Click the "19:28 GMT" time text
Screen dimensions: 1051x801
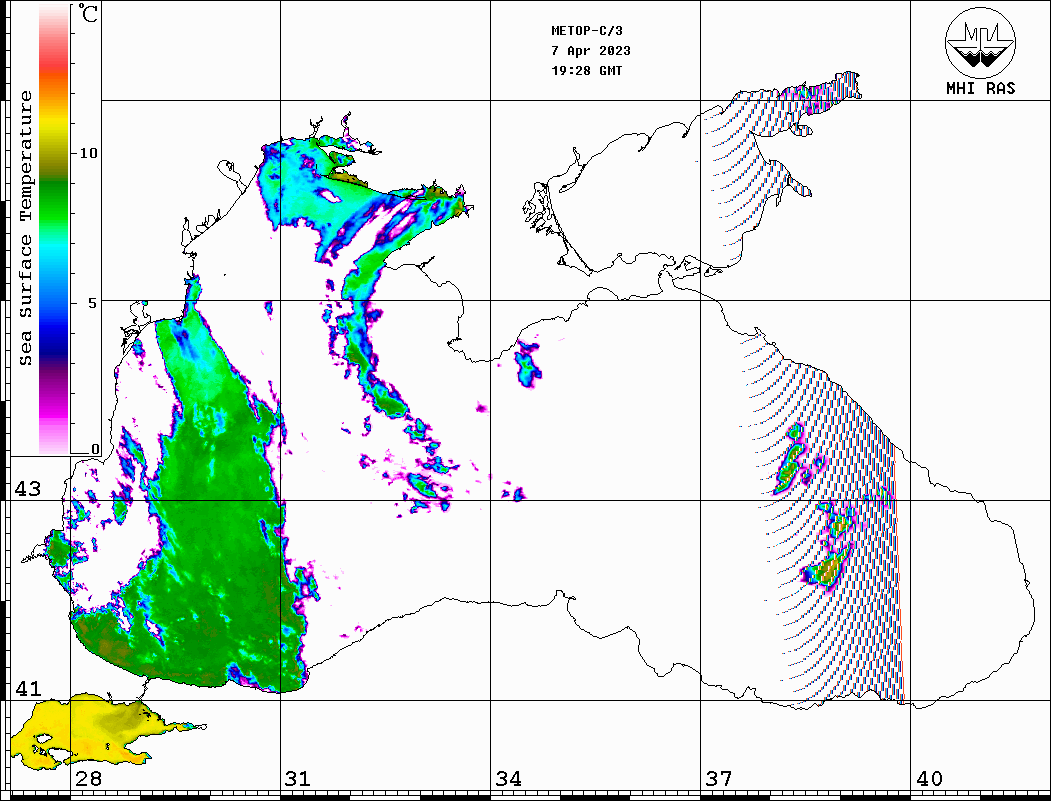pyautogui.click(x=587, y=70)
